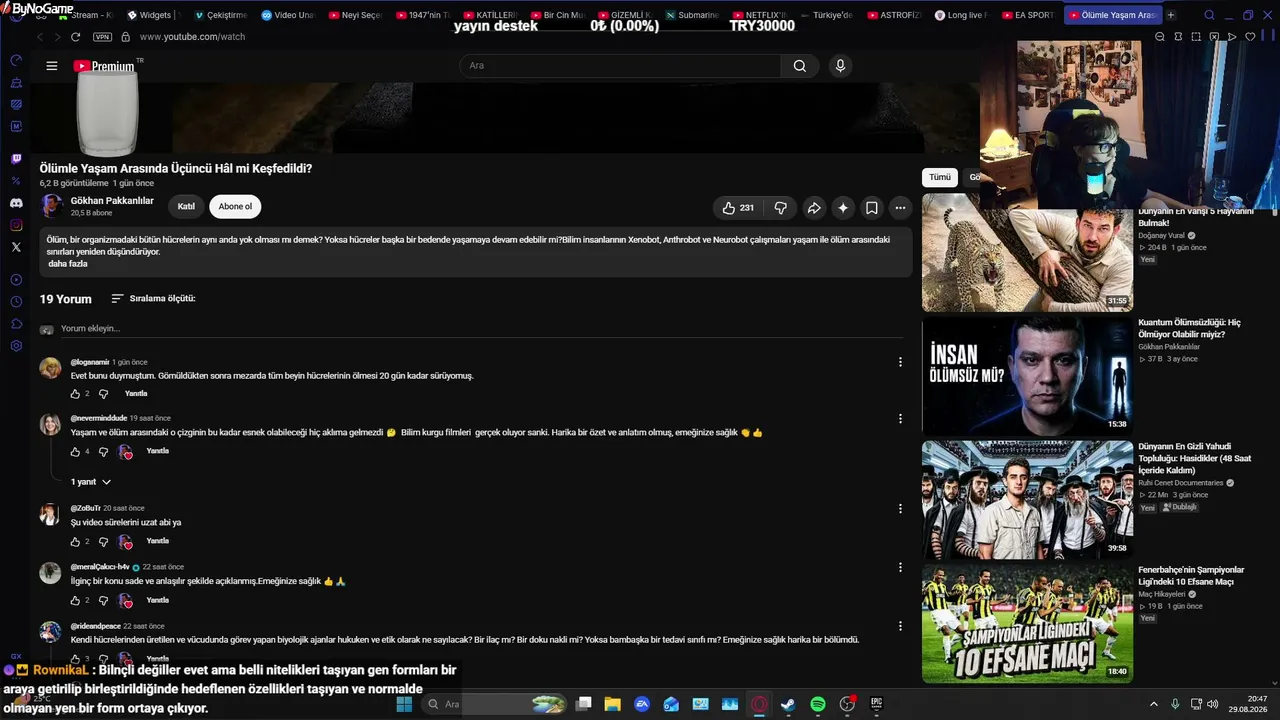This screenshot has height=720, width=1280.
Task: Open the Gökhan Pakkanlılar channel name link
Action: point(112,201)
